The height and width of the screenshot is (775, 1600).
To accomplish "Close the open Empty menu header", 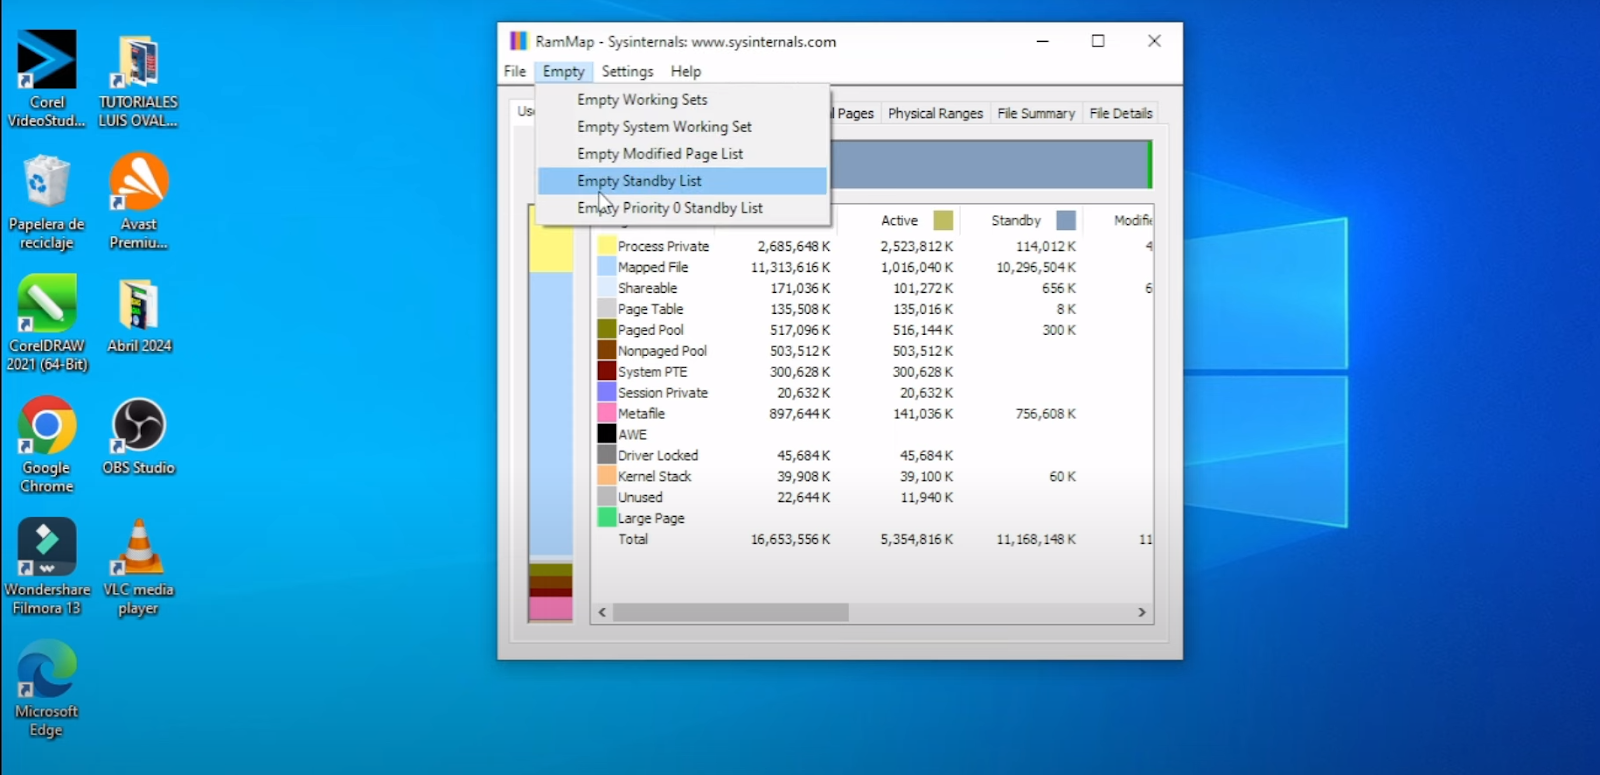I will [x=564, y=71].
